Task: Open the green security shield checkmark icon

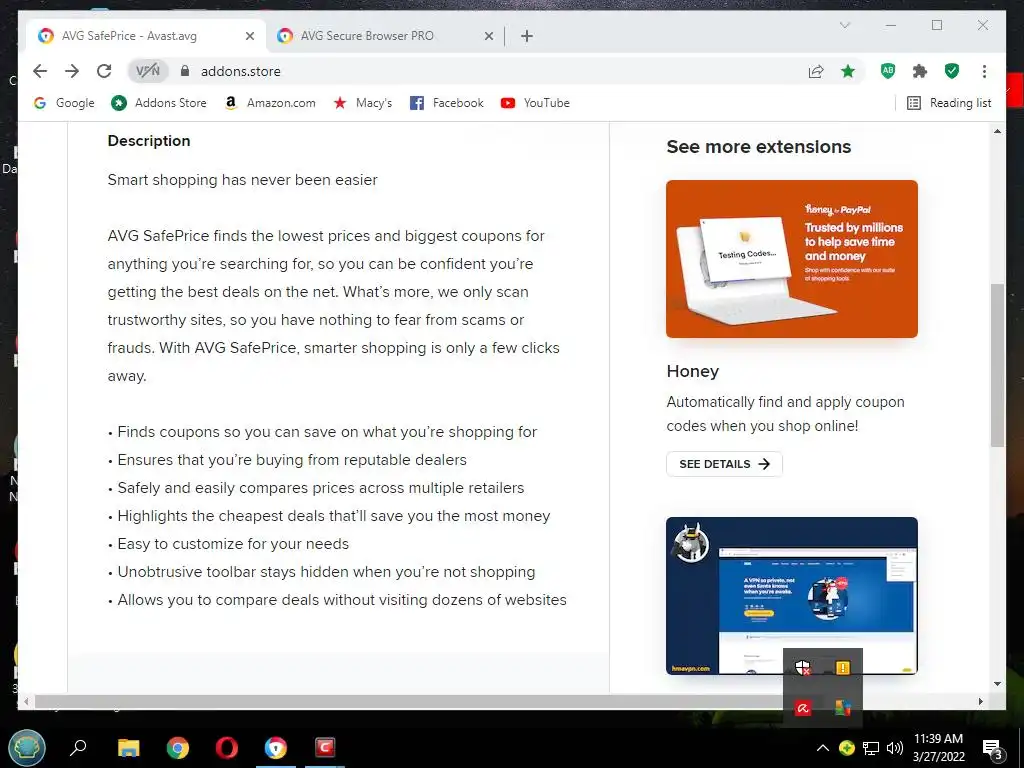Action: pyautogui.click(x=952, y=71)
